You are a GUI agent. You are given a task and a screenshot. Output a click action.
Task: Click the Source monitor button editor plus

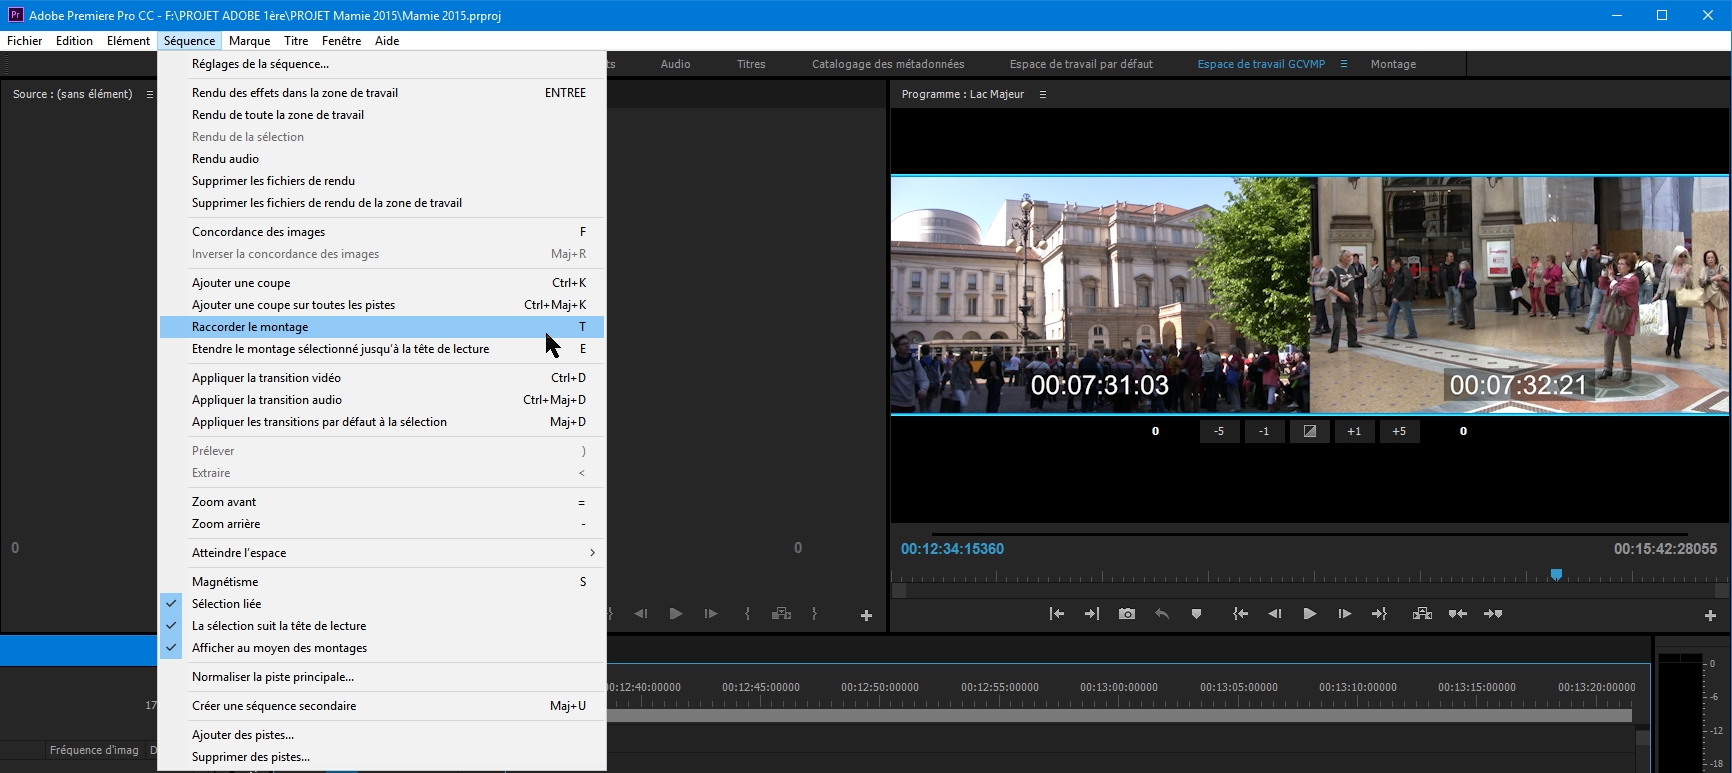tap(866, 615)
